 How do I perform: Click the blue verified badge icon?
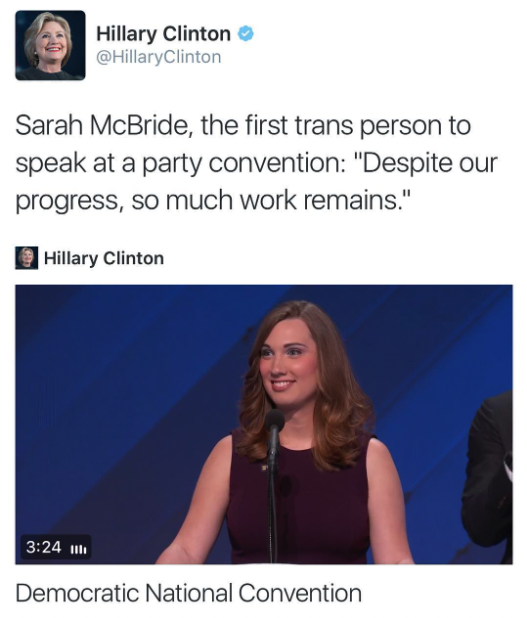(245, 34)
